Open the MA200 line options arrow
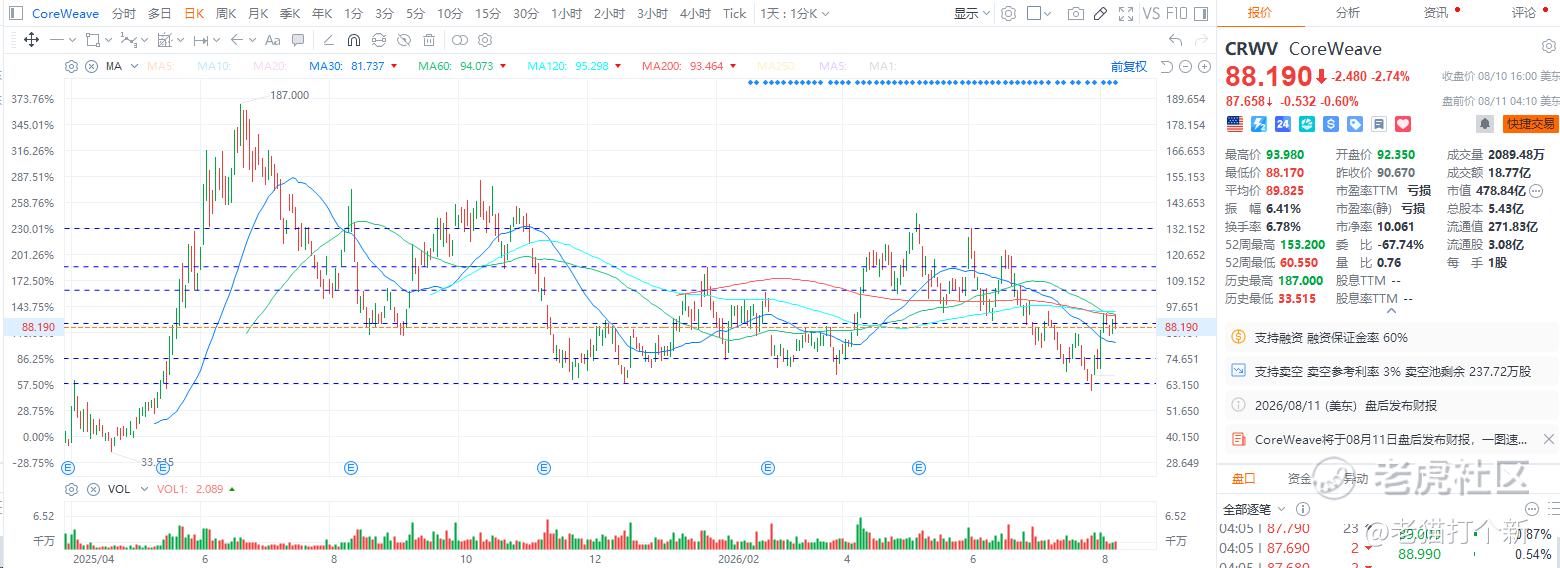Viewport: 1560px width, 568px height. tap(732, 66)
